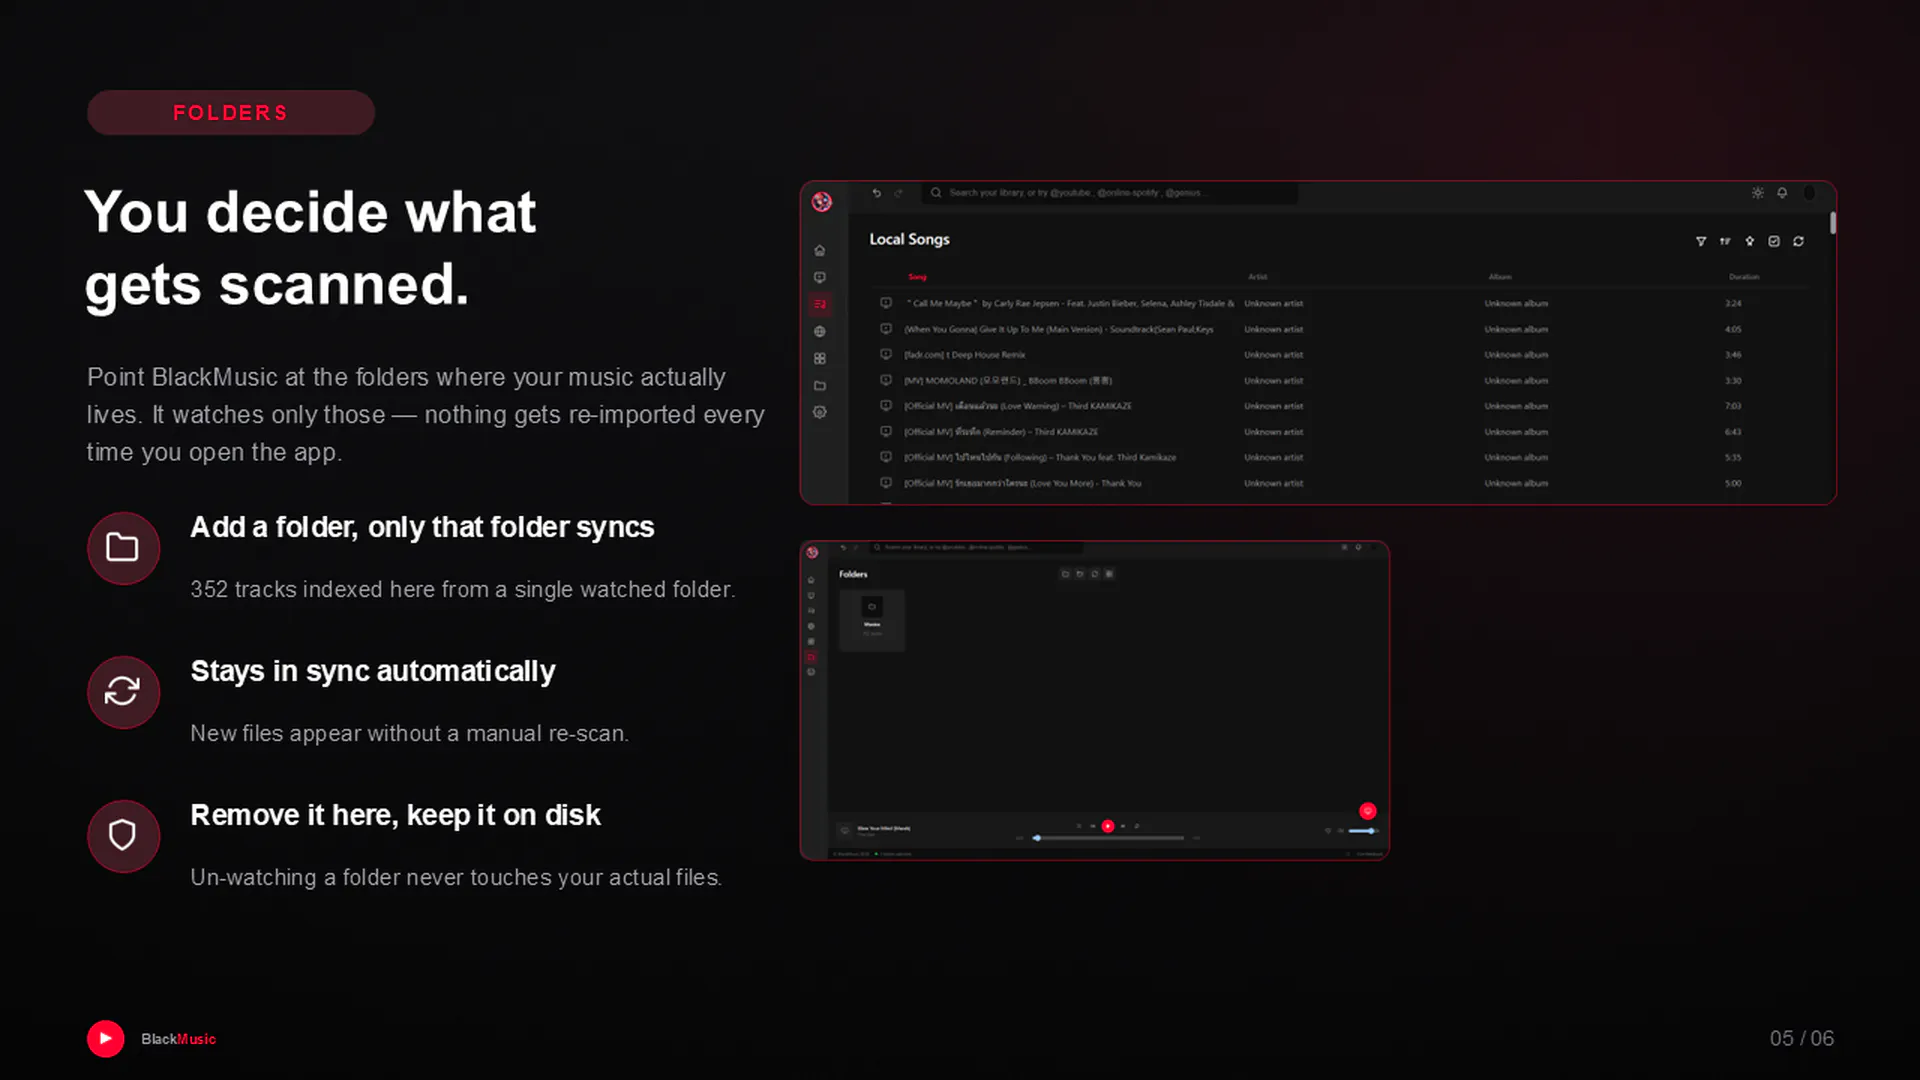Click the pin icon in Local Songs toolbar
Viewport: 1920px width, 1080px height.
pyautogui.click(x=1749, y=241)
